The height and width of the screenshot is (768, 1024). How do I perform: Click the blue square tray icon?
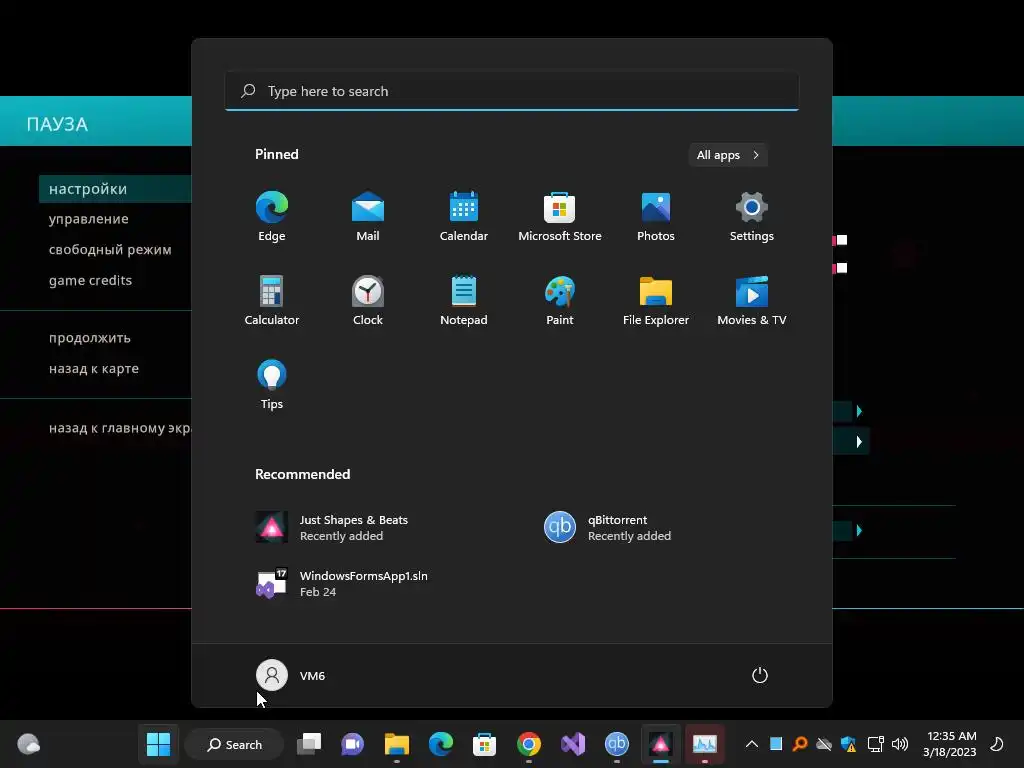[x=776, y=744]
